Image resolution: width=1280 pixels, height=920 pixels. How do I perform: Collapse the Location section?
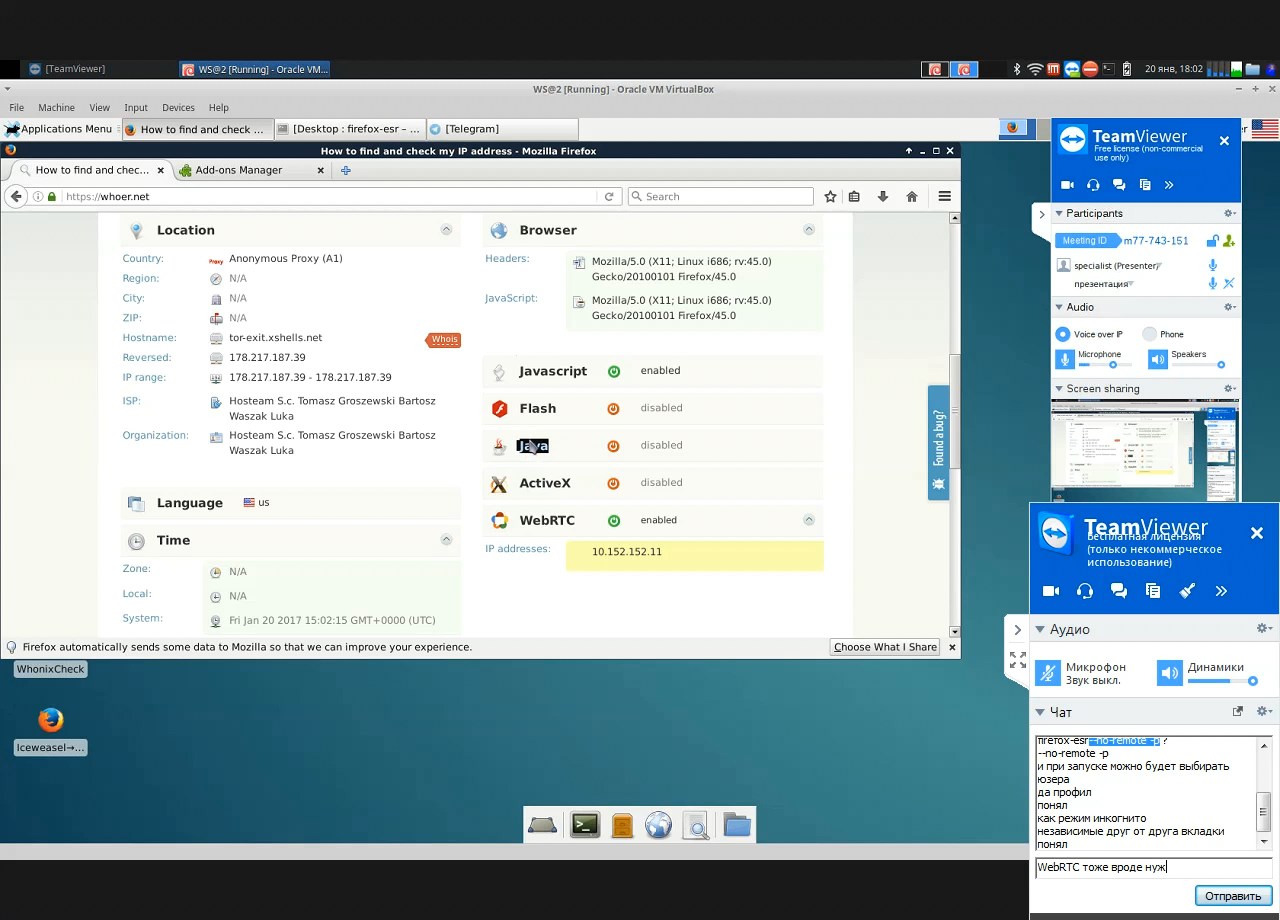446,230
